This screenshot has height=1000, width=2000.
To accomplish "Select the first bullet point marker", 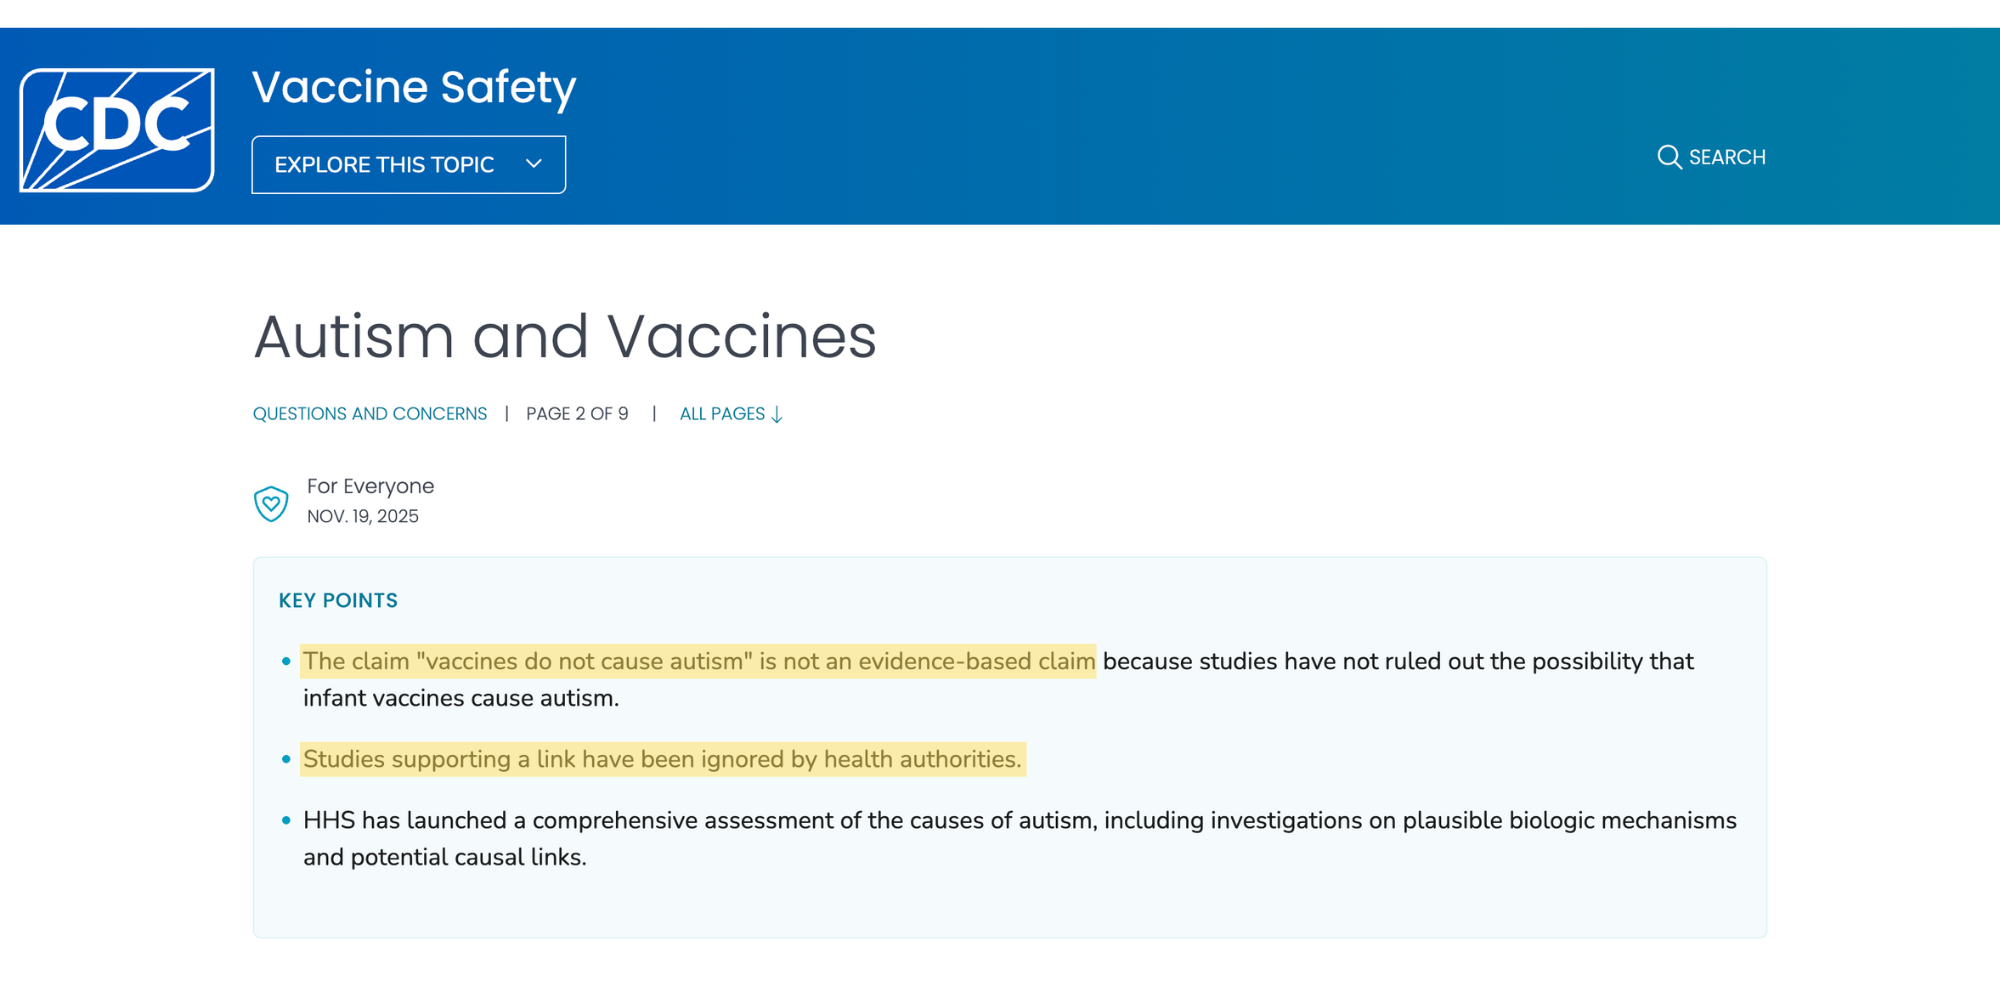I will click(x=285, y=661).
